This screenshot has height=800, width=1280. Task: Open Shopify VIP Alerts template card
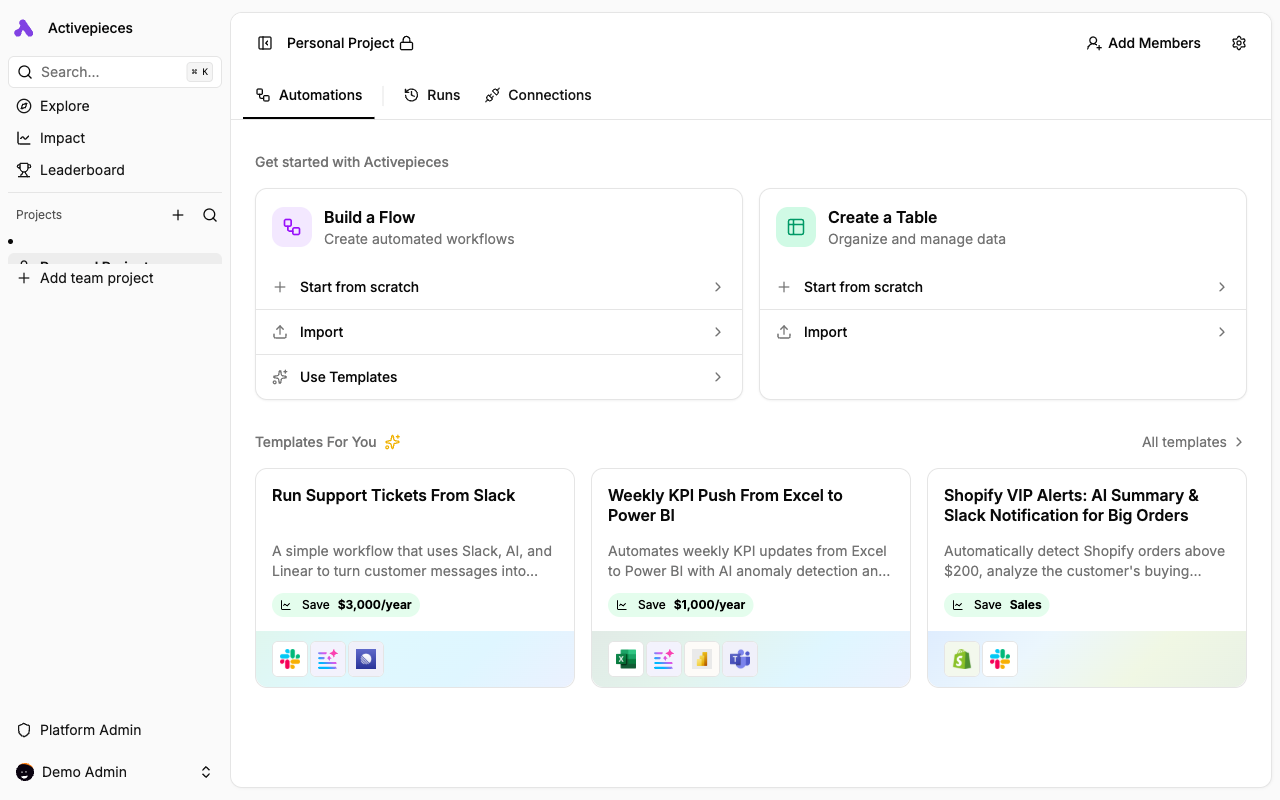1087,578
